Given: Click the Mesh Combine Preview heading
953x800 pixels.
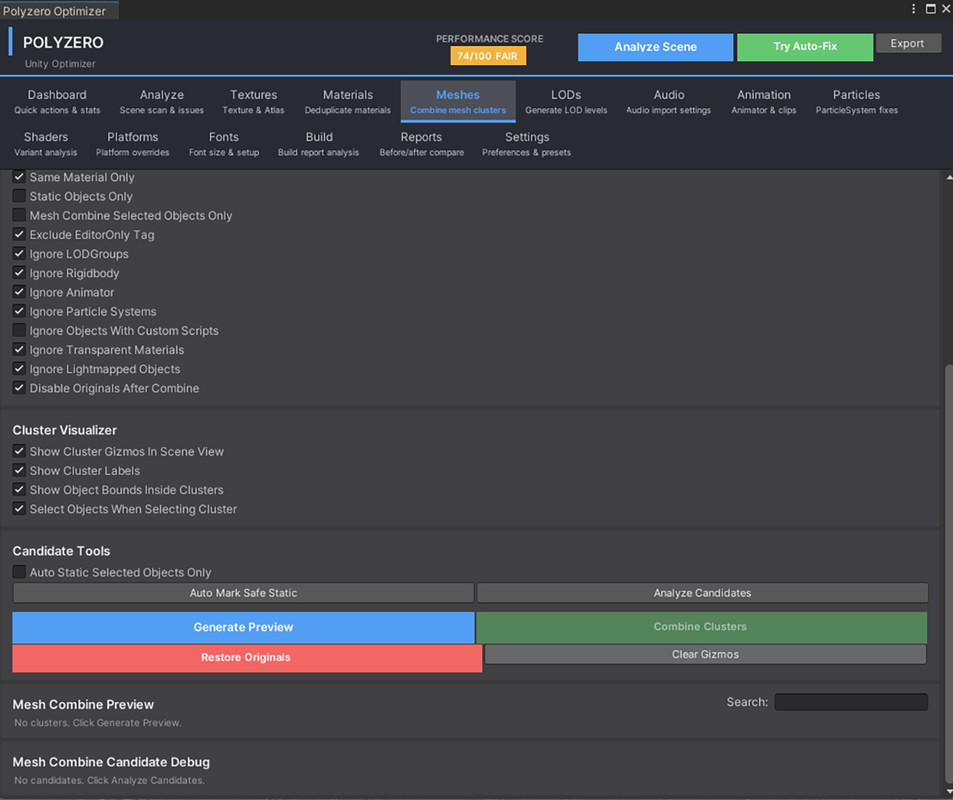Looking at the screenshot, I should [83, 705].
